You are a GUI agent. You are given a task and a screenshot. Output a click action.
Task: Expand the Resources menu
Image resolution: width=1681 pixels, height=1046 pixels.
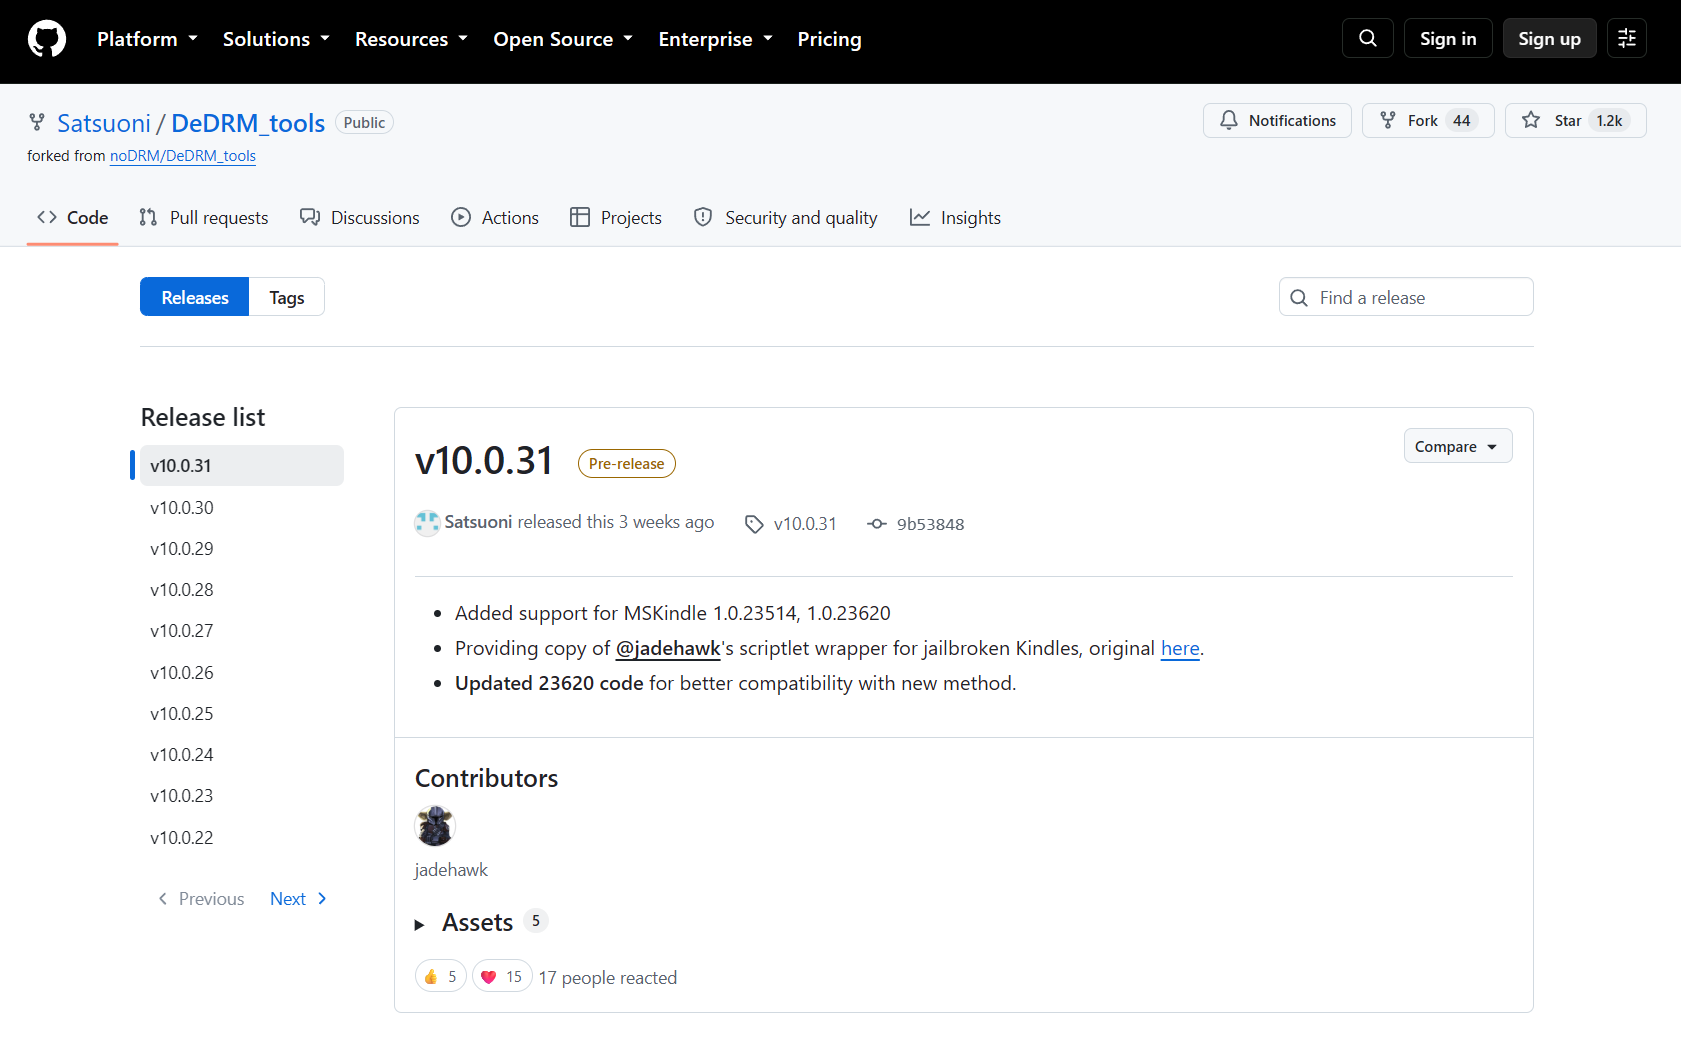point(411,39)
